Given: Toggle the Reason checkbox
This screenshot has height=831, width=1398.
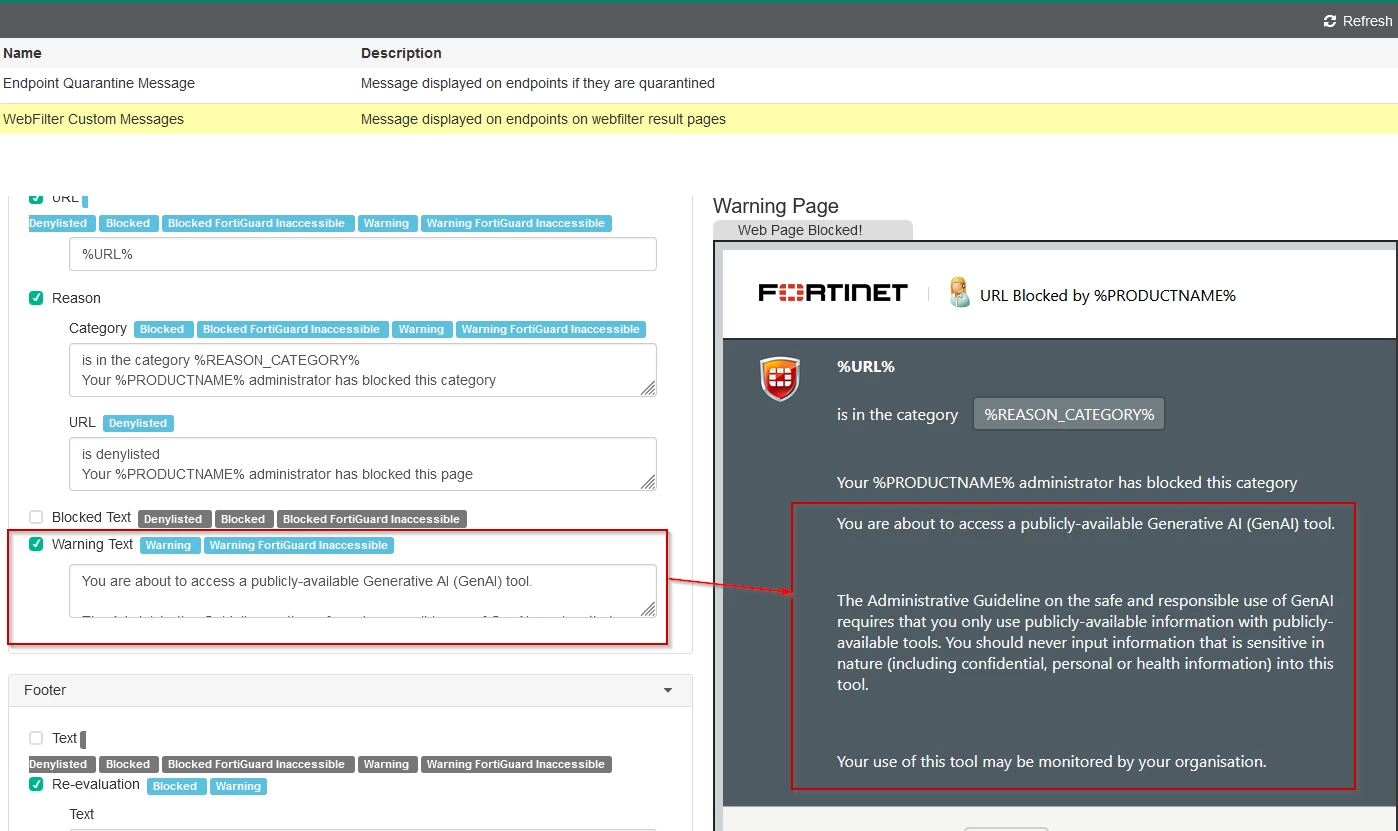Looking at the screenshot, I should [x=36, y=298].
